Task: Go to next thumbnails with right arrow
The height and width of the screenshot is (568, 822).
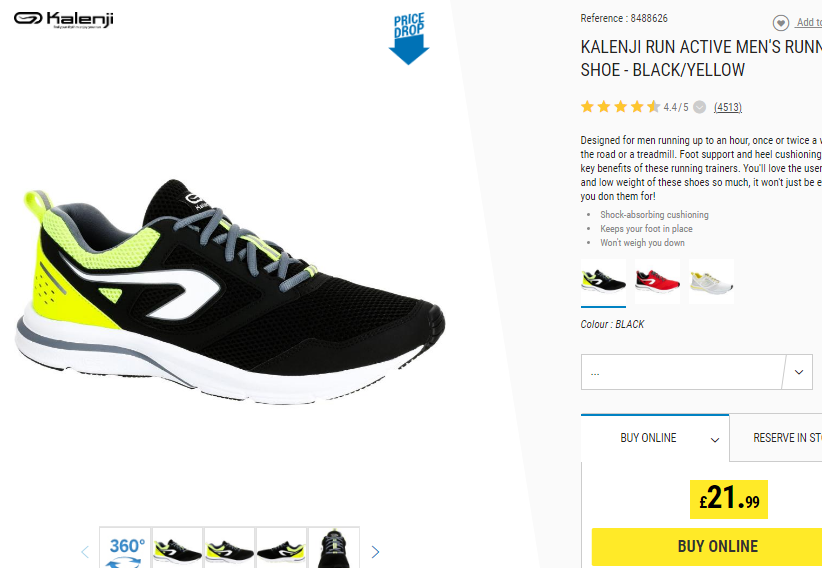Action: tap(375, 552)
